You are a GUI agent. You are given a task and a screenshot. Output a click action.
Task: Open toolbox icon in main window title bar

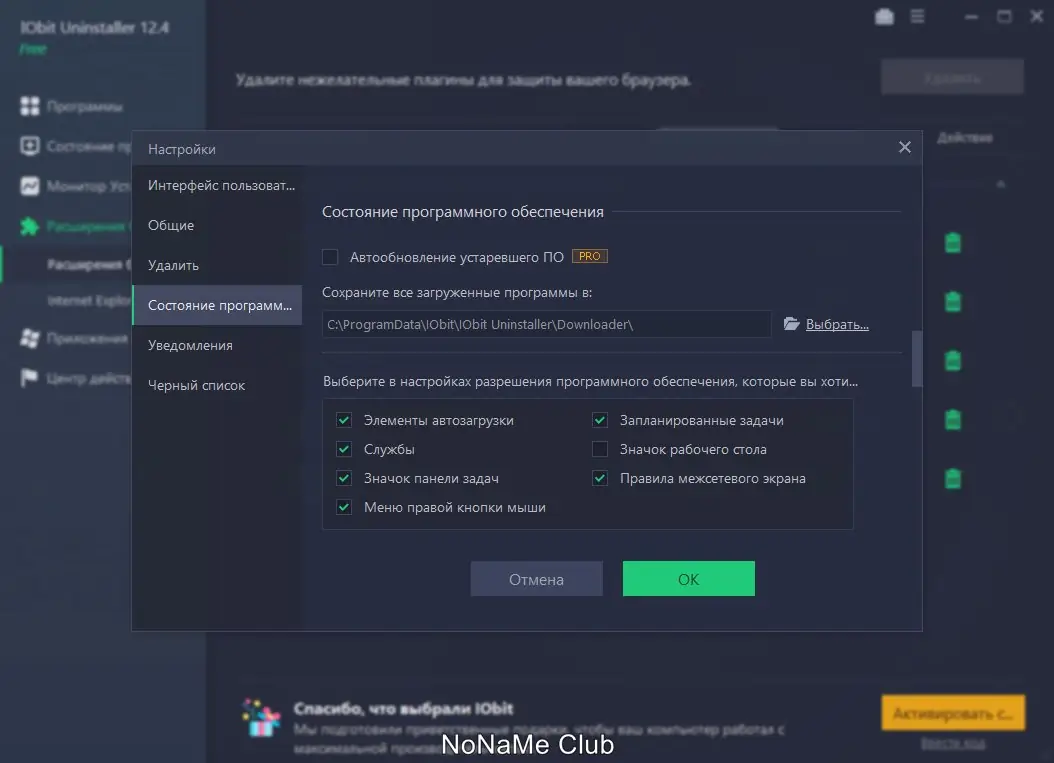(885, 16)
